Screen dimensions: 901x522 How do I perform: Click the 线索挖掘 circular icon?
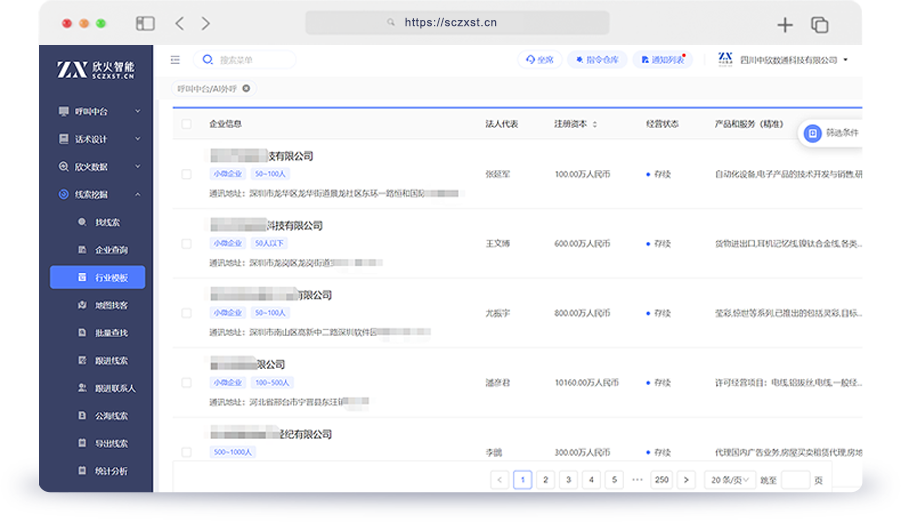(x=63, y=194)
